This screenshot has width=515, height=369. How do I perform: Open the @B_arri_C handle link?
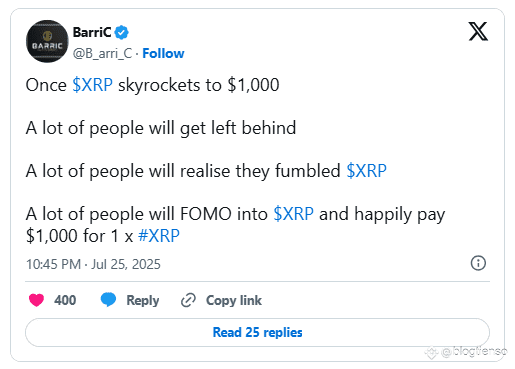click(x=102, y=53)
